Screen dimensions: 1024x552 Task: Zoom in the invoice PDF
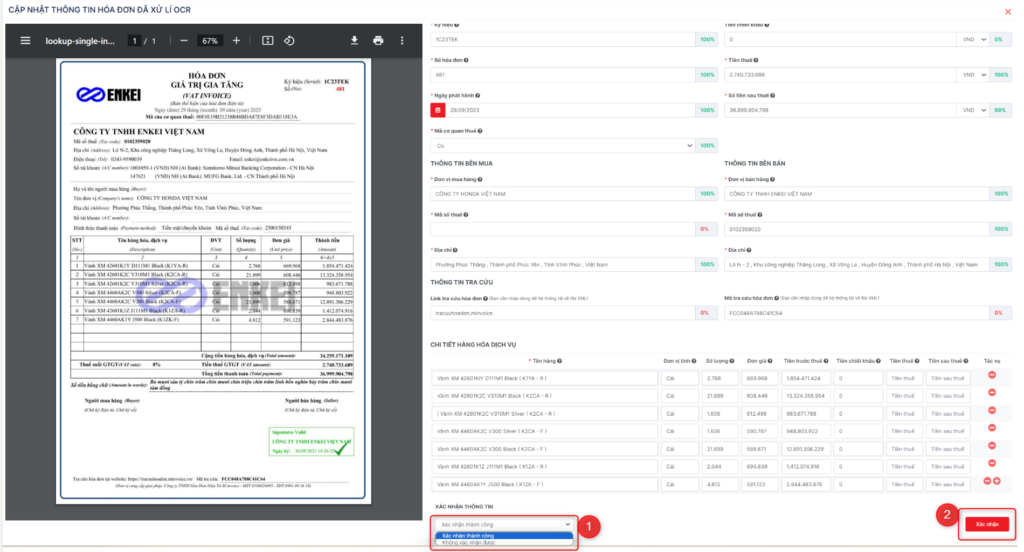coord(236,41)
